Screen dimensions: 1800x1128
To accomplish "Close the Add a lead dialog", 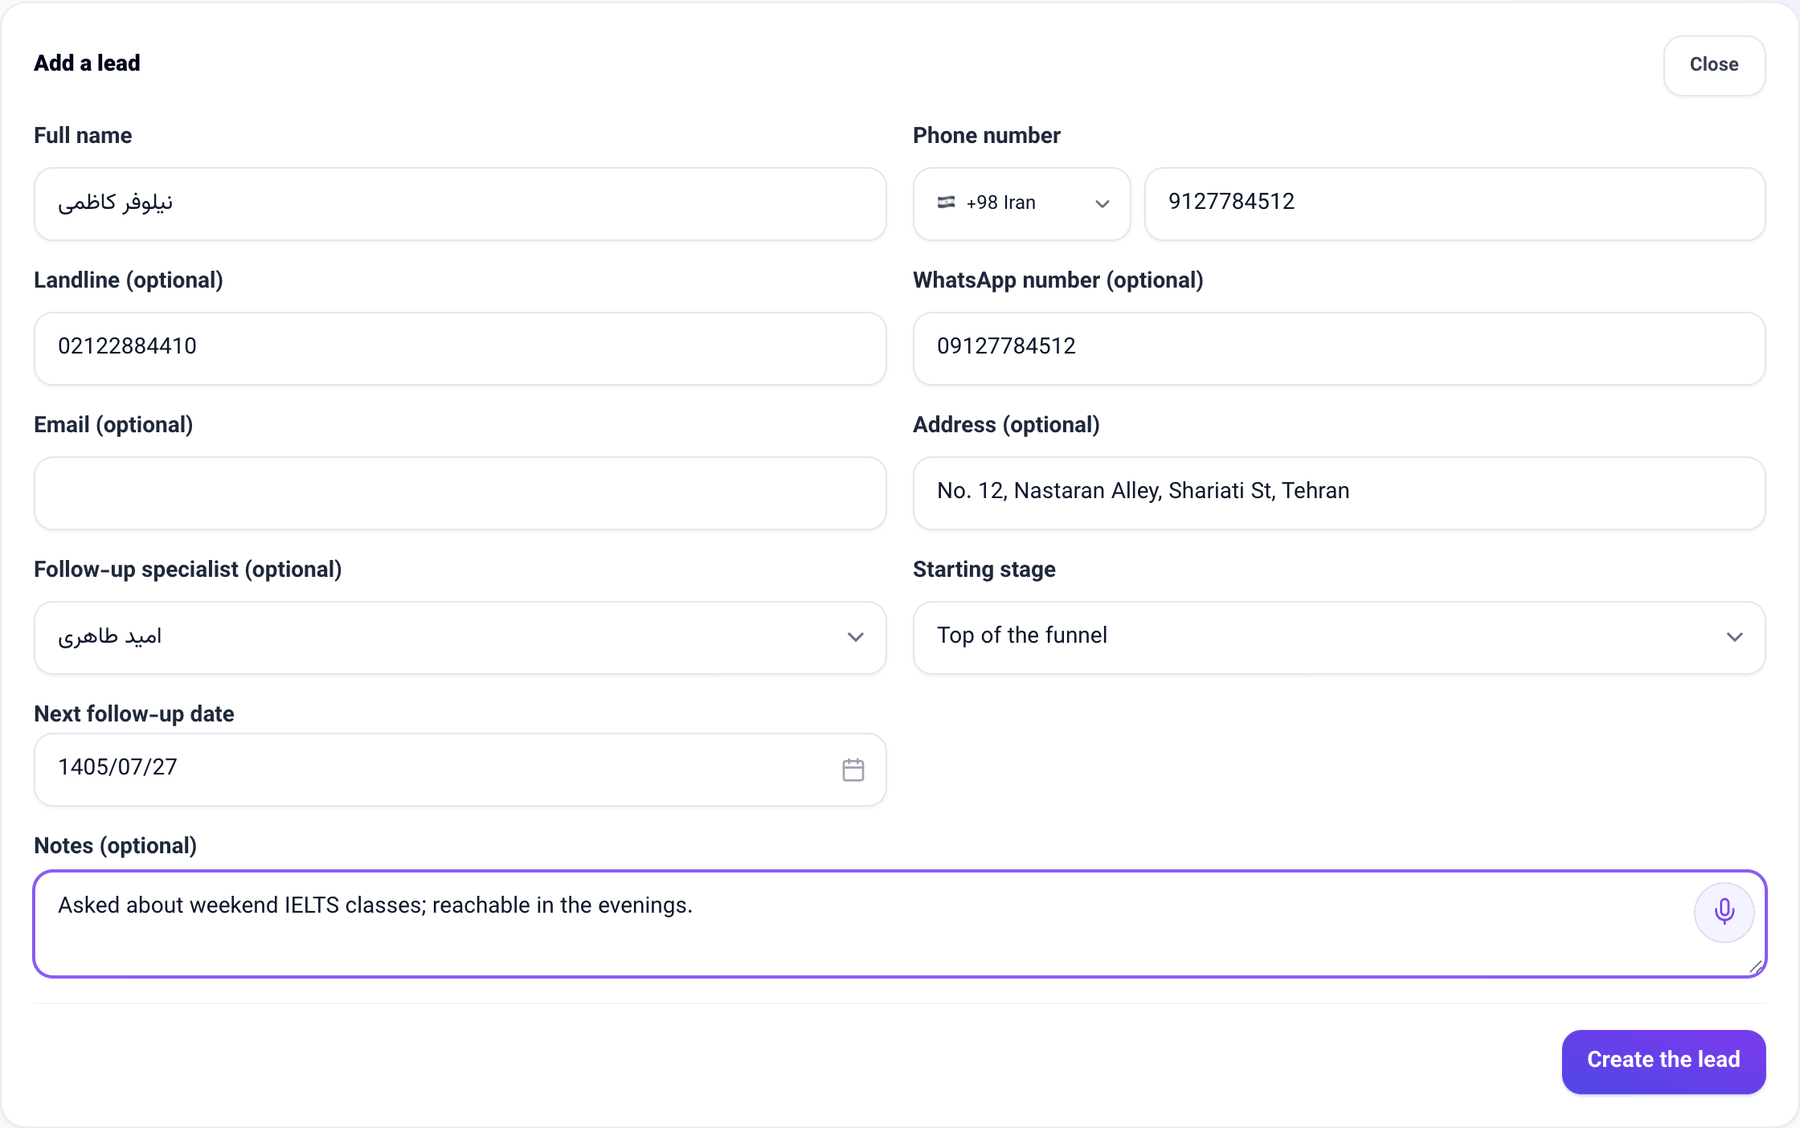I will point(1714,65).
